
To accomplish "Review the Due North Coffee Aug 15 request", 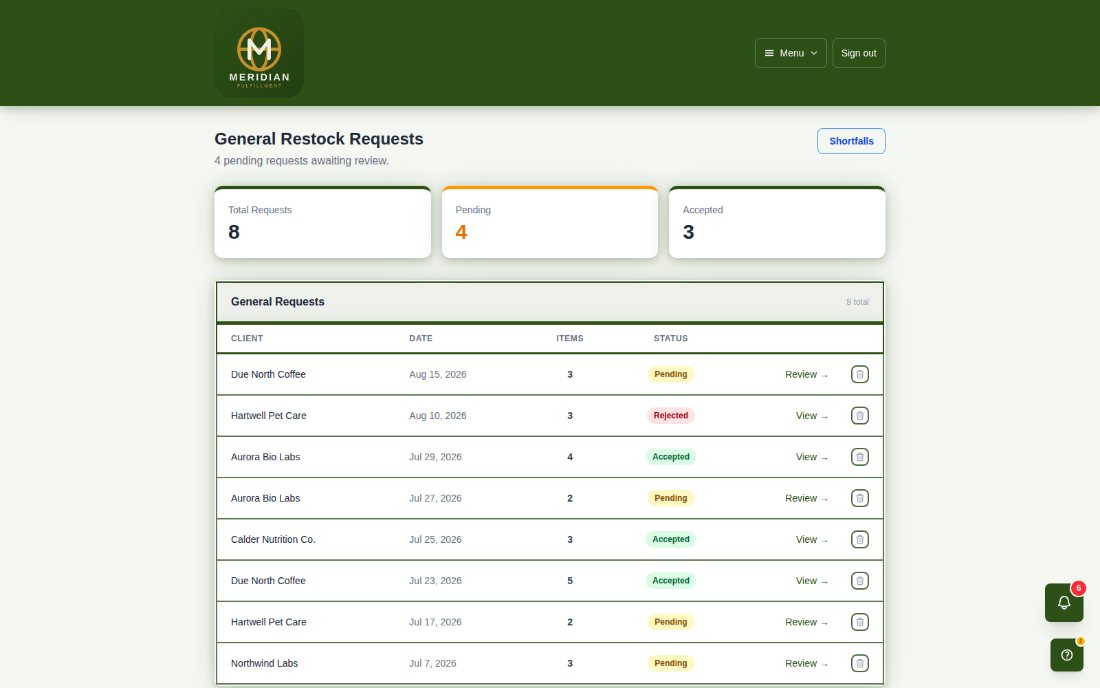I will [806, 375].
